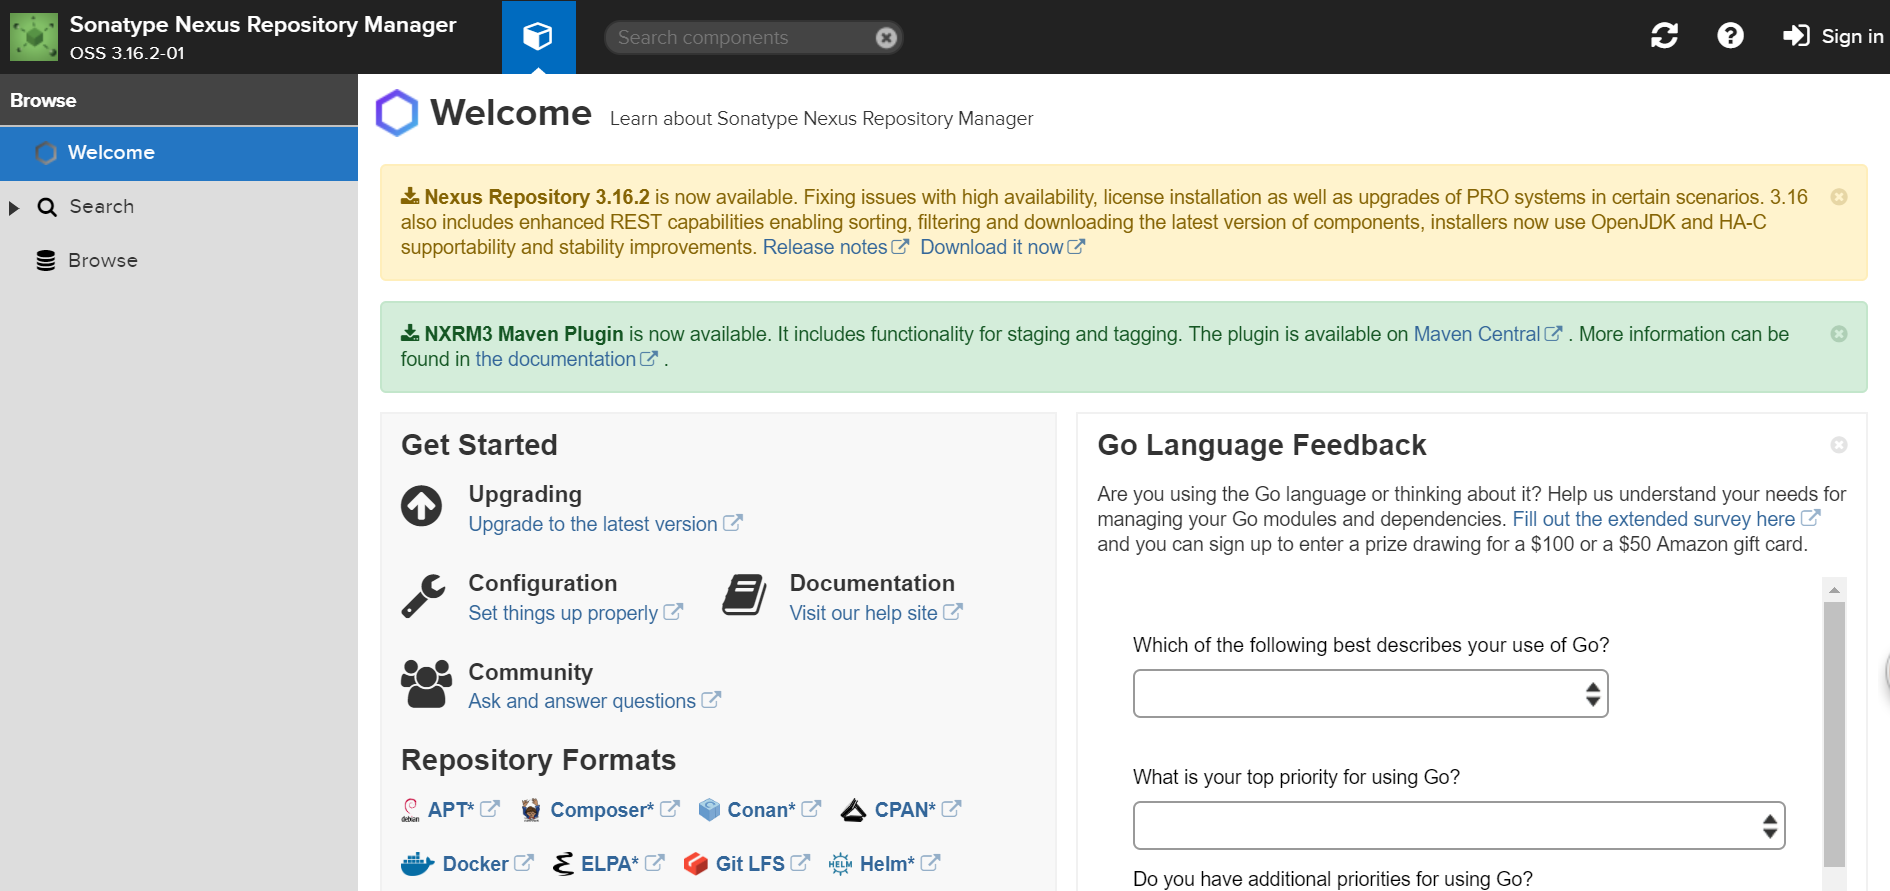Viewport: 1890px width, 891px height.
Task: Open Visit our help site link
Action: 864,613
